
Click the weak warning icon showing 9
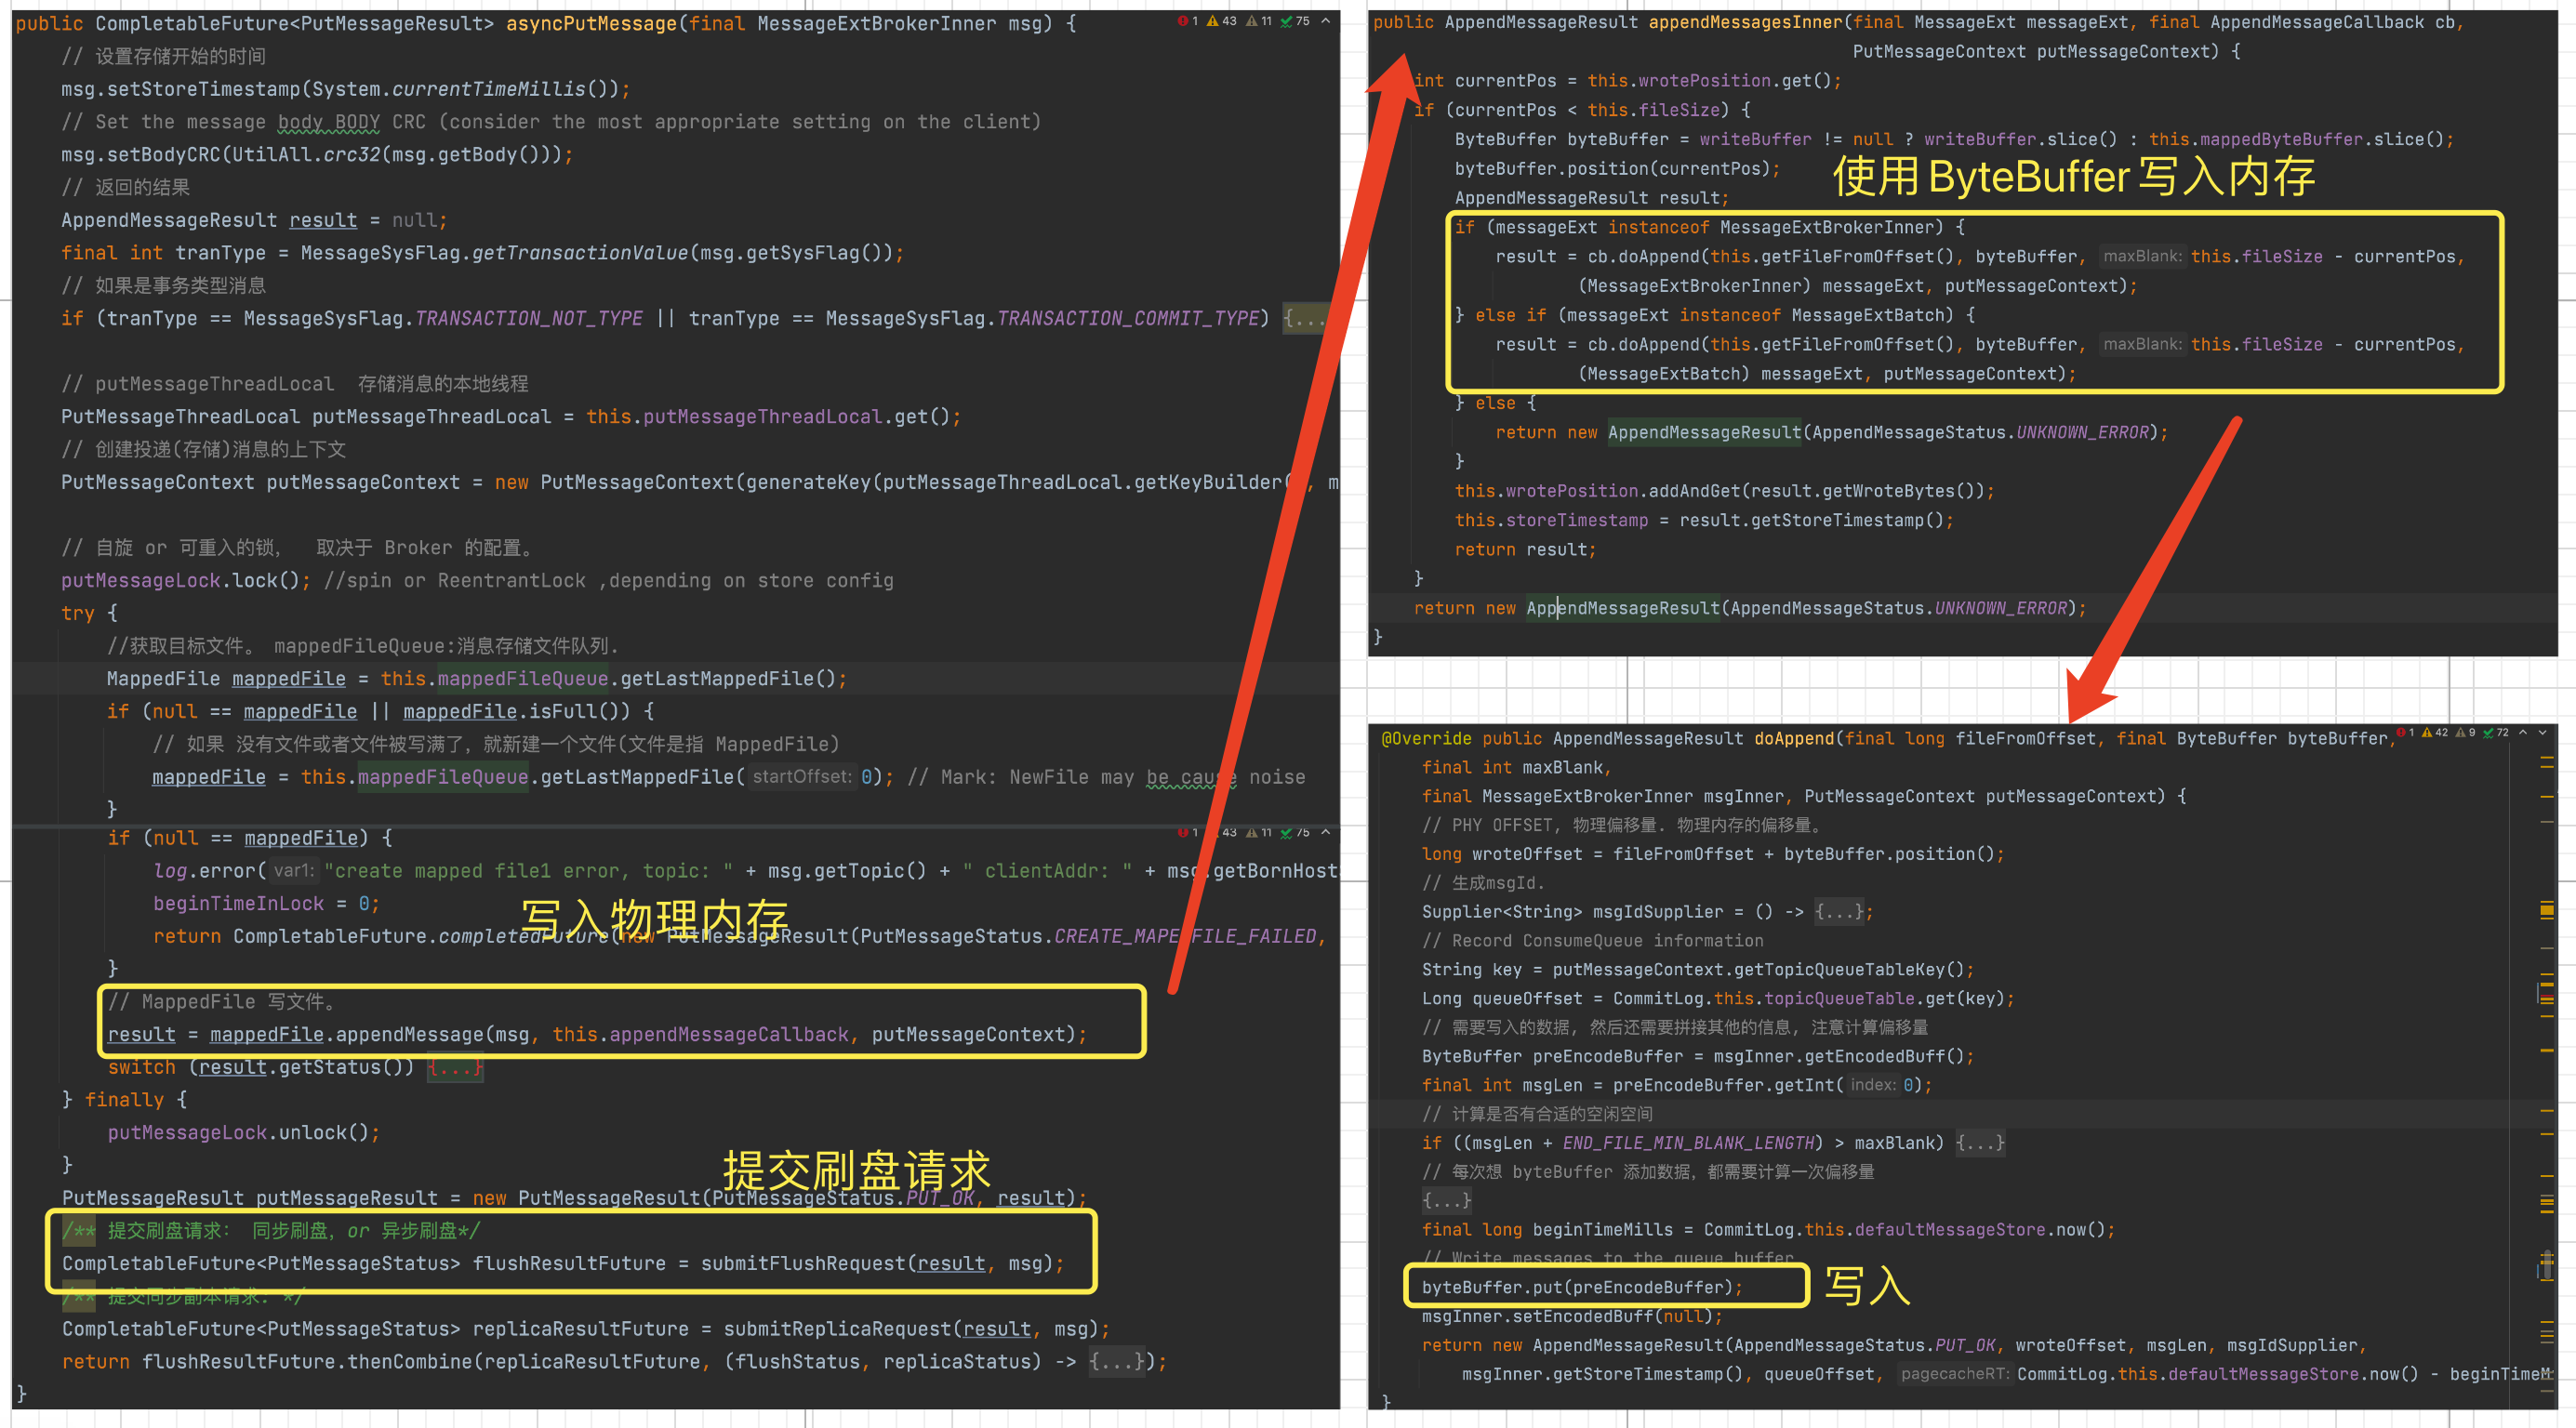click(x=2465, y=733)
